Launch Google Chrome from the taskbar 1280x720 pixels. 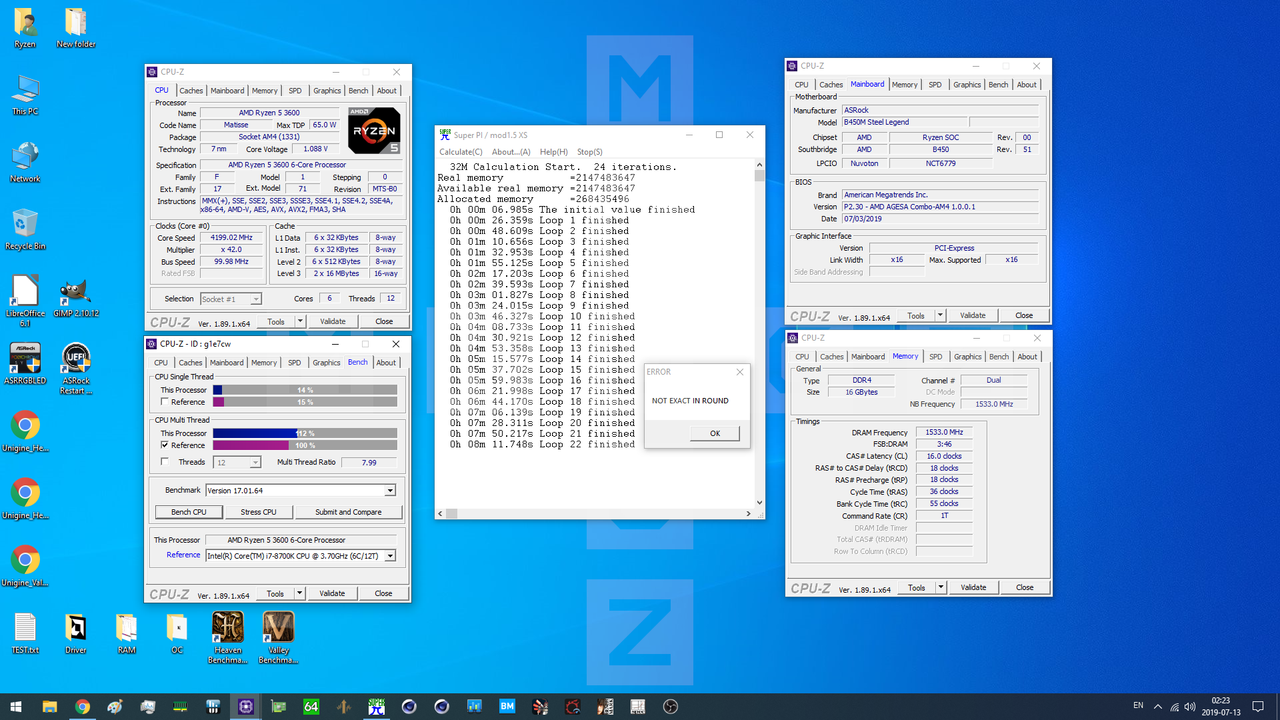[82, 707]
